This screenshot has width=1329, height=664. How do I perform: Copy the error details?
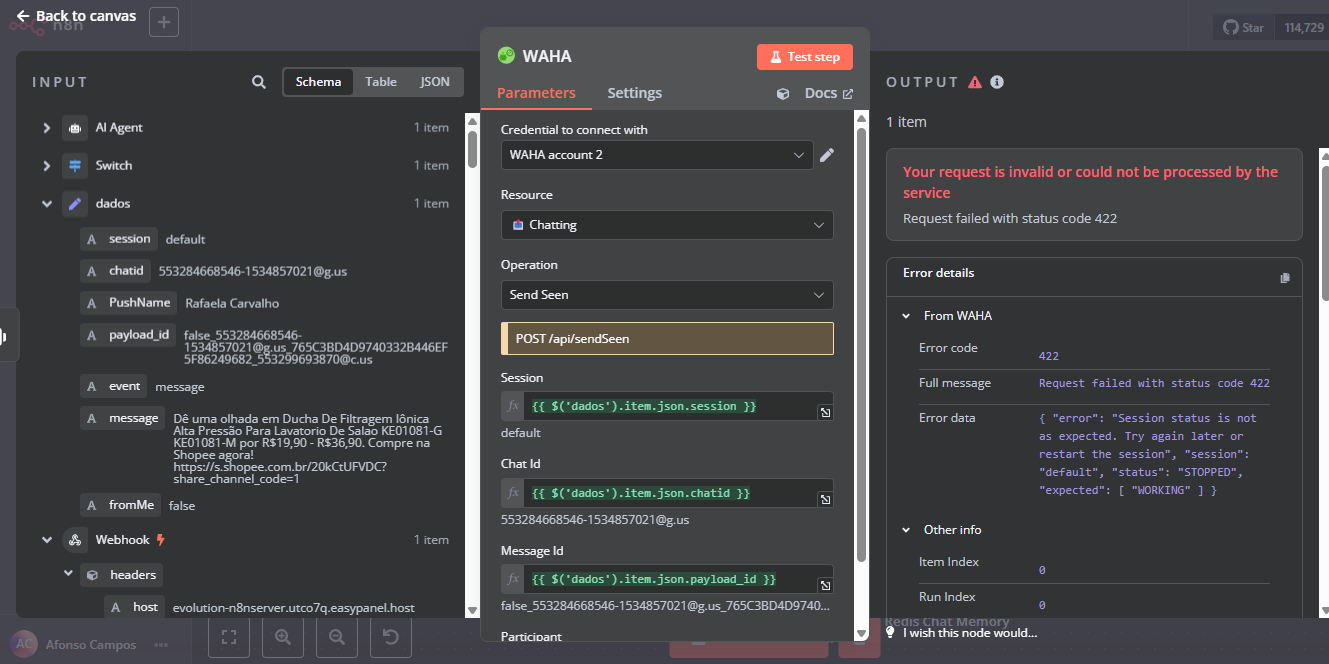pyautogui.click(x=1285, y=277)
